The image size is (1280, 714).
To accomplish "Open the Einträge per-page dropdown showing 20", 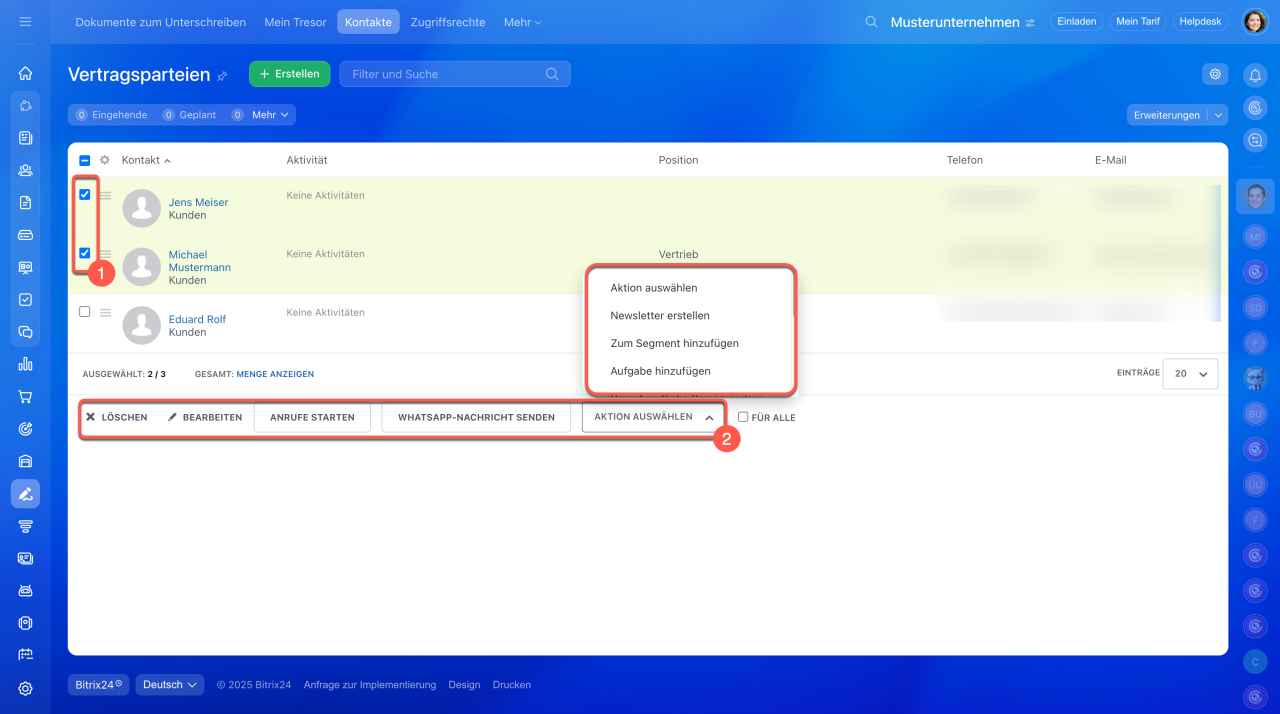I will tap(1190, 373).
